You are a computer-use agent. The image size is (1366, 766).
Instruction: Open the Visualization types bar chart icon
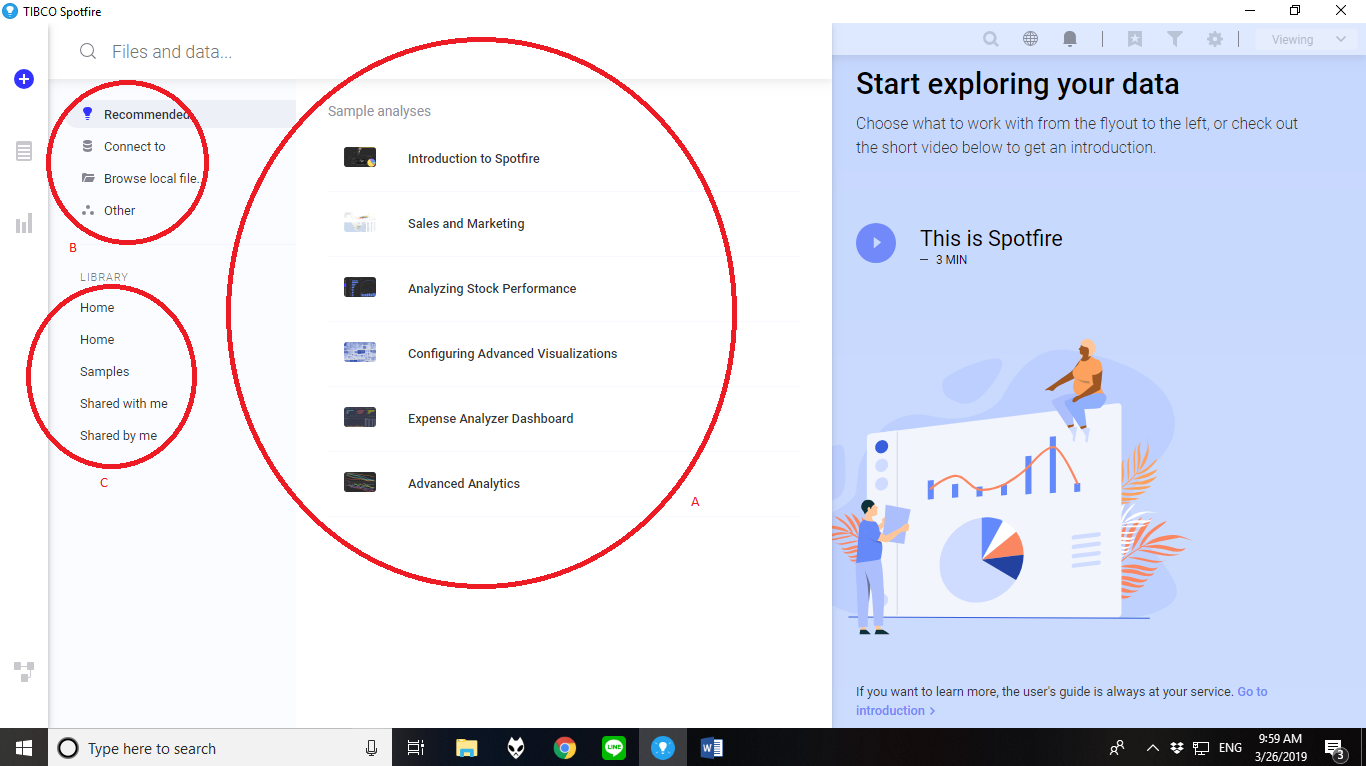point(24,223)
